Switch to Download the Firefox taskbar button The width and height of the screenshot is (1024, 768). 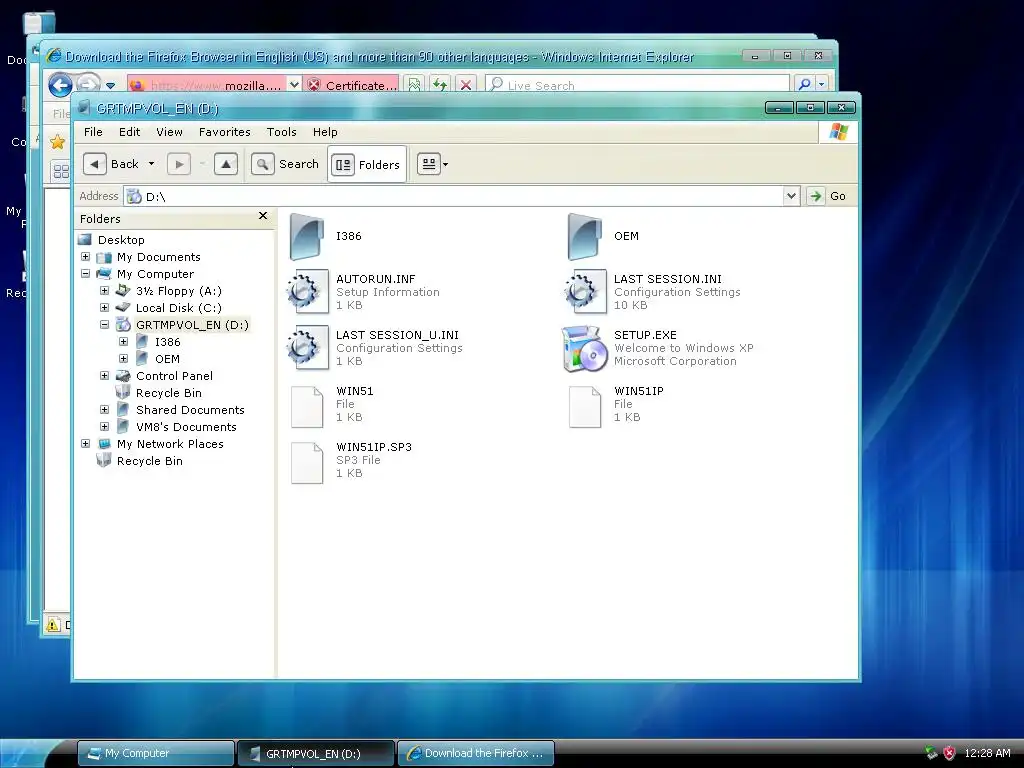point(476,753)
